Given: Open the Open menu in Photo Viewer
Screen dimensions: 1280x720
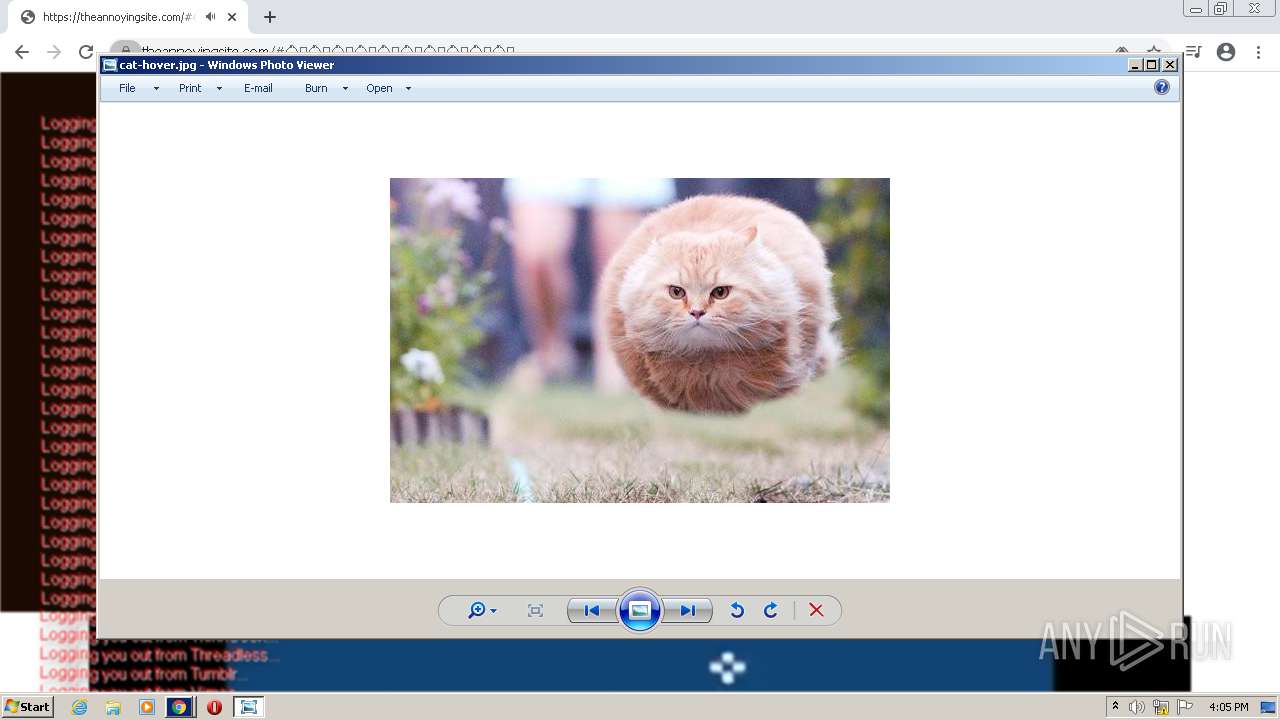Looking at the screenshot, I should tap(379, 88).
